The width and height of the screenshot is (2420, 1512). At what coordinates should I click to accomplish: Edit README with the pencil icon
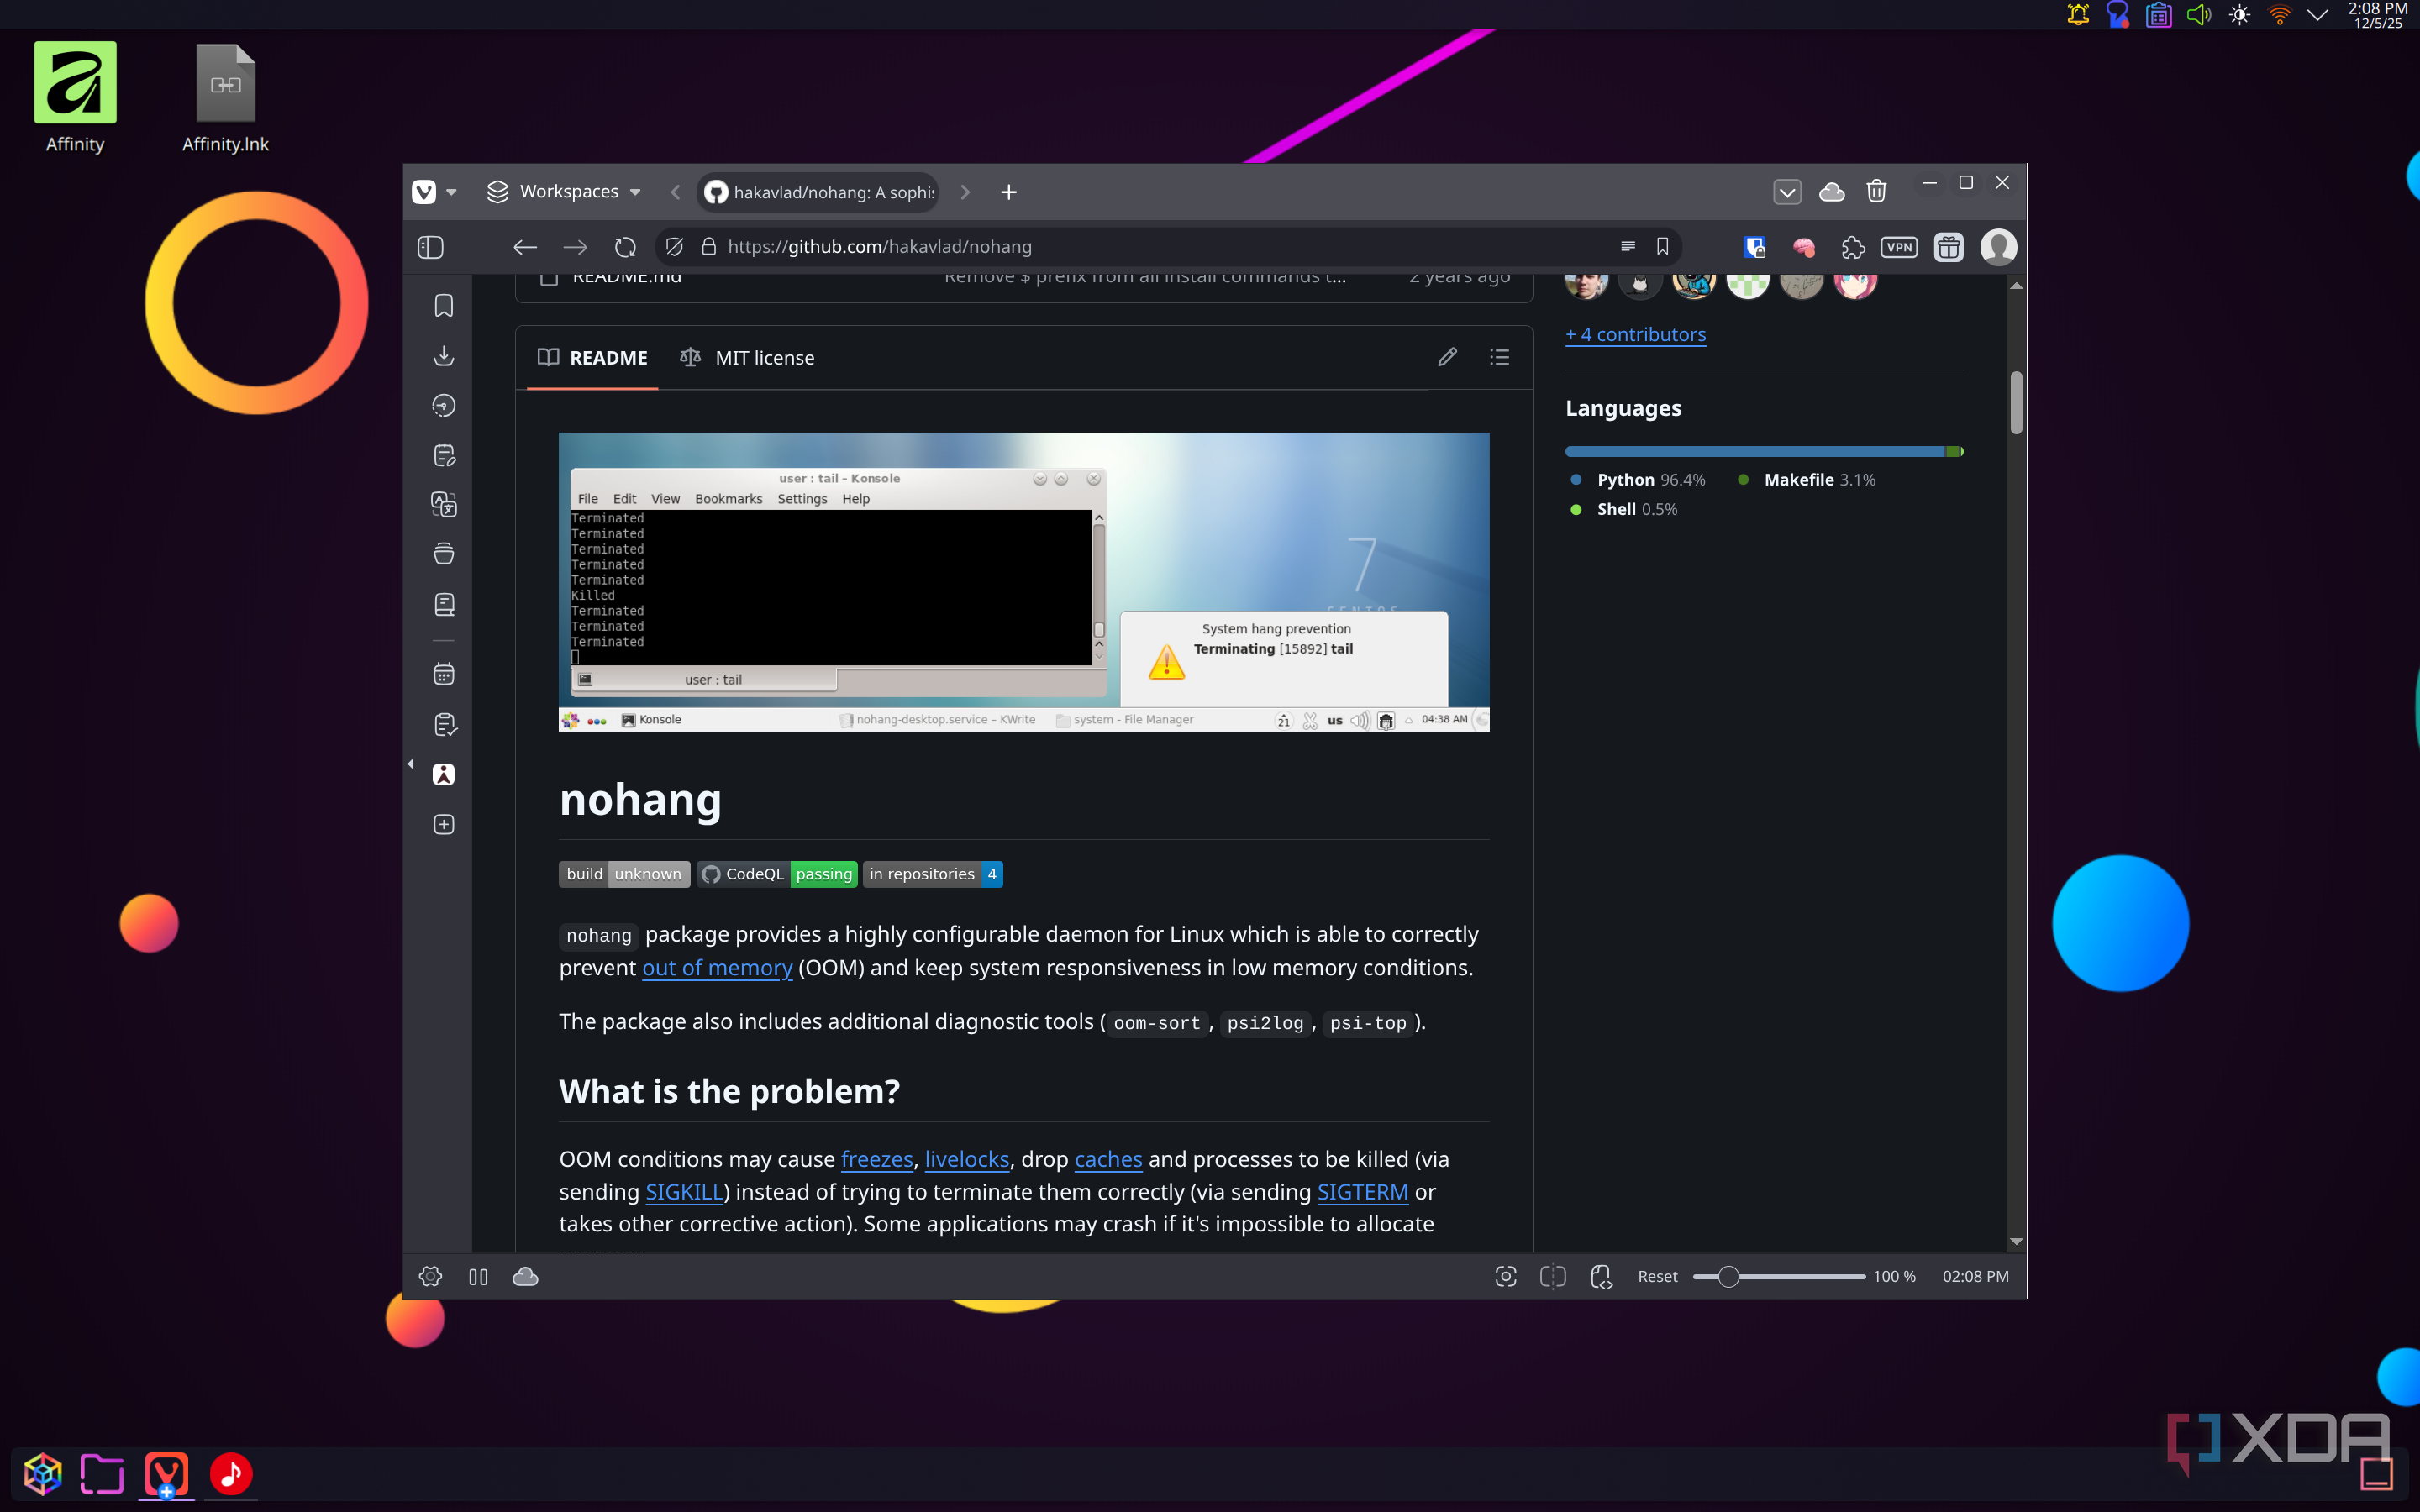tap(1447, 357)
